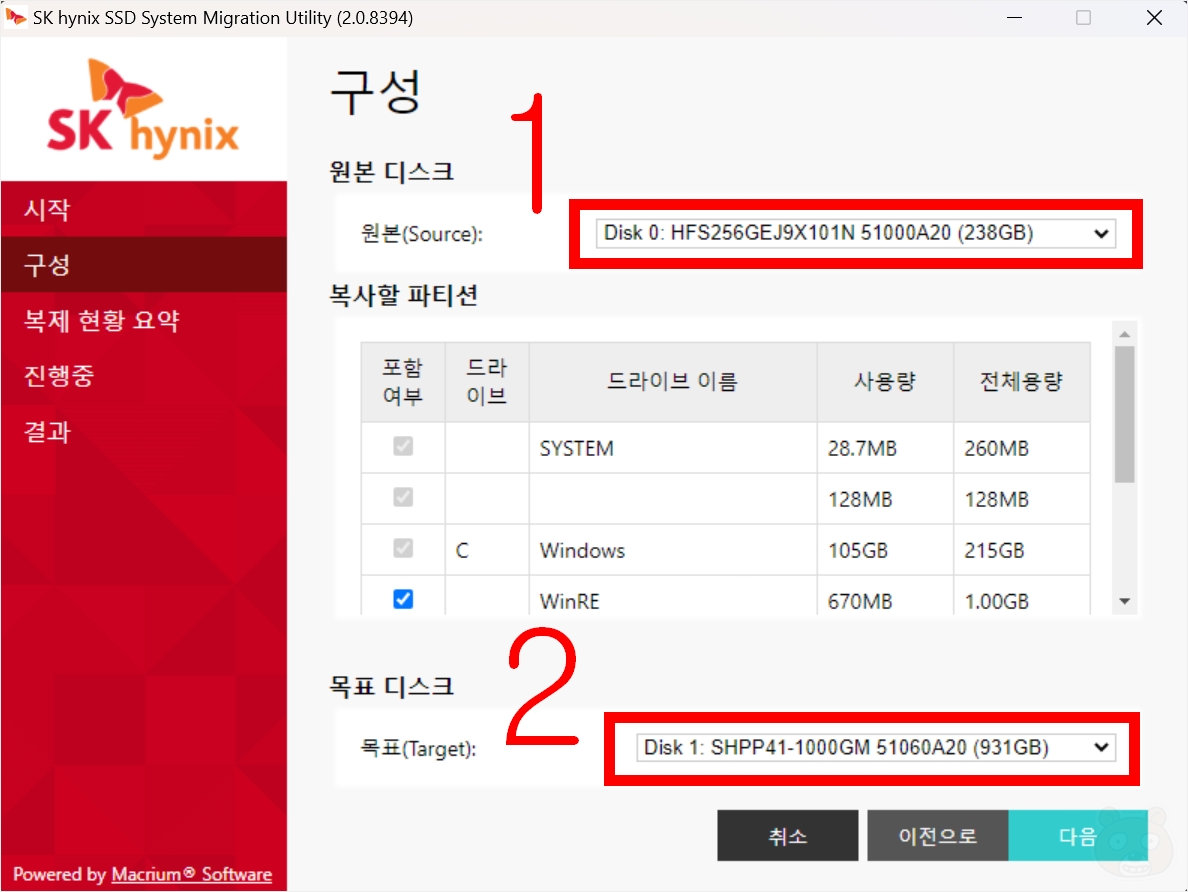
Task: Click partition list scroll down arrow
Action: pos(1124,601)
